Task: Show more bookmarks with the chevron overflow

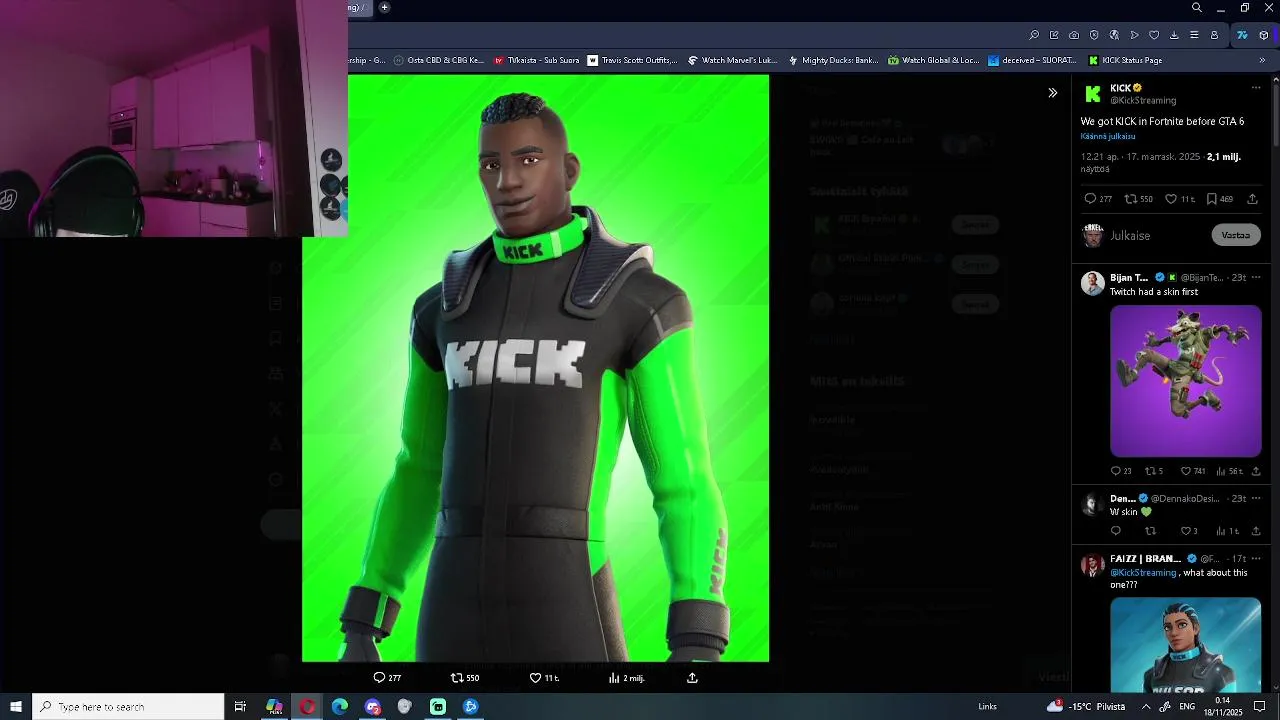Action: click(x=1262, y=60)
